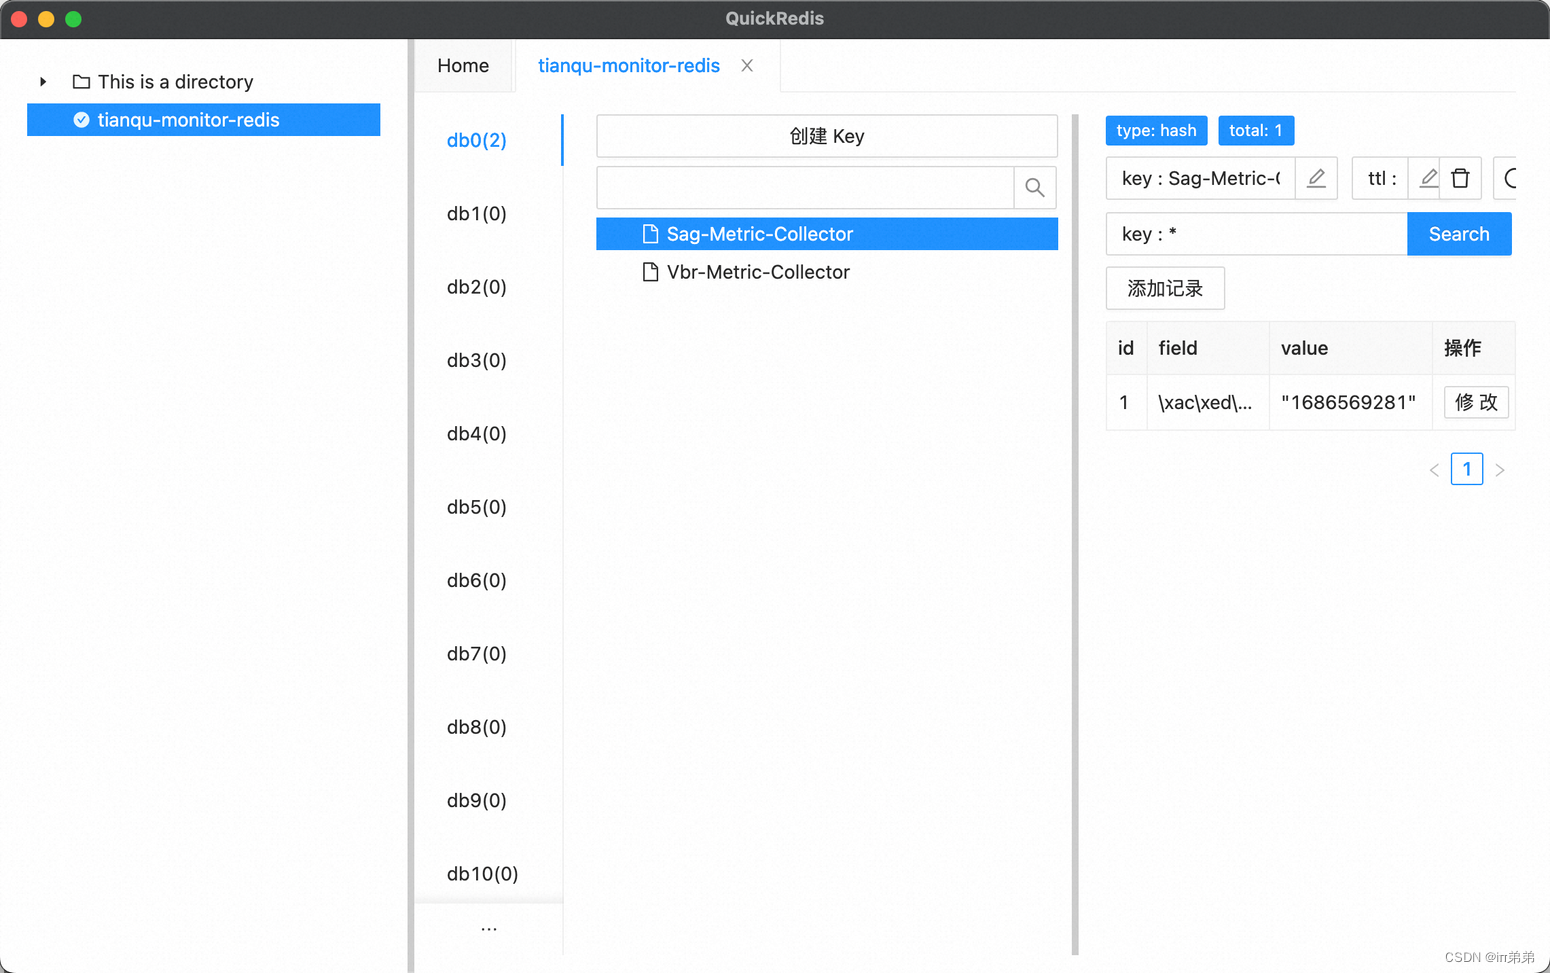Viewport: 1550px width, 973px height.
Task: Select database db9(0)
Action: [x=477, y=800]
